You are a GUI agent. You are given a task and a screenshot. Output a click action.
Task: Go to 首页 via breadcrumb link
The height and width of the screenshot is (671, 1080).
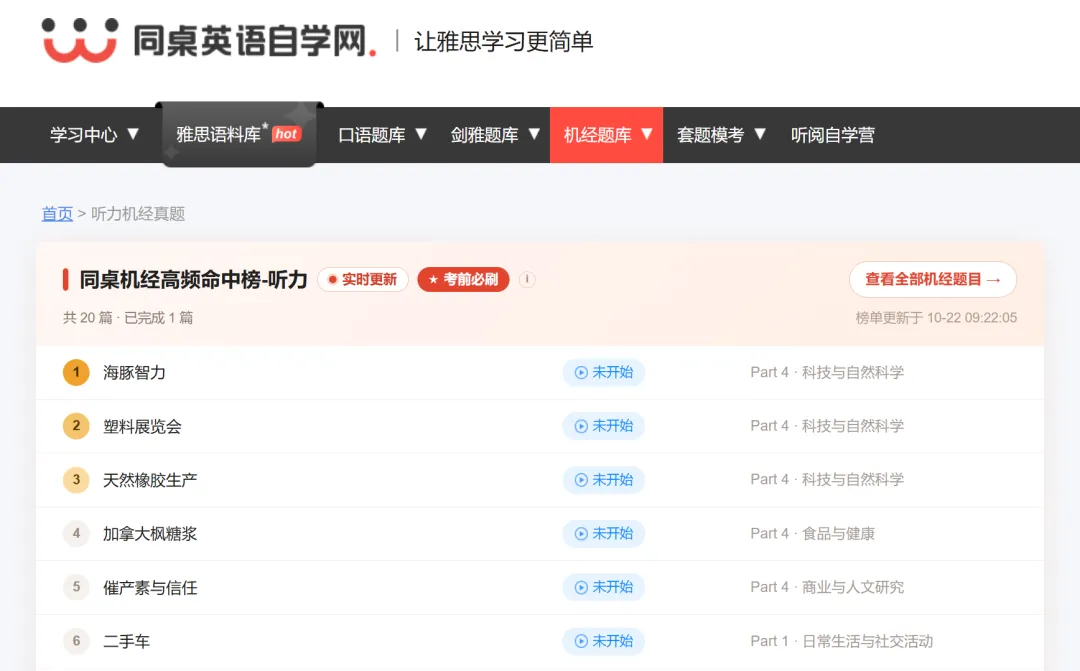57,214
